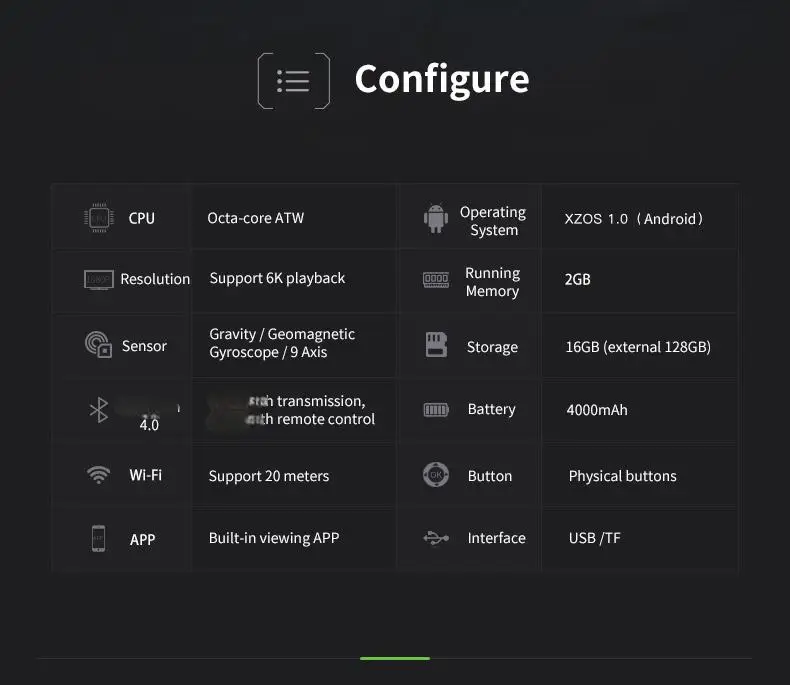Click the Configure list icon in header
790x685 pixels.
click(x=294, y=81)
